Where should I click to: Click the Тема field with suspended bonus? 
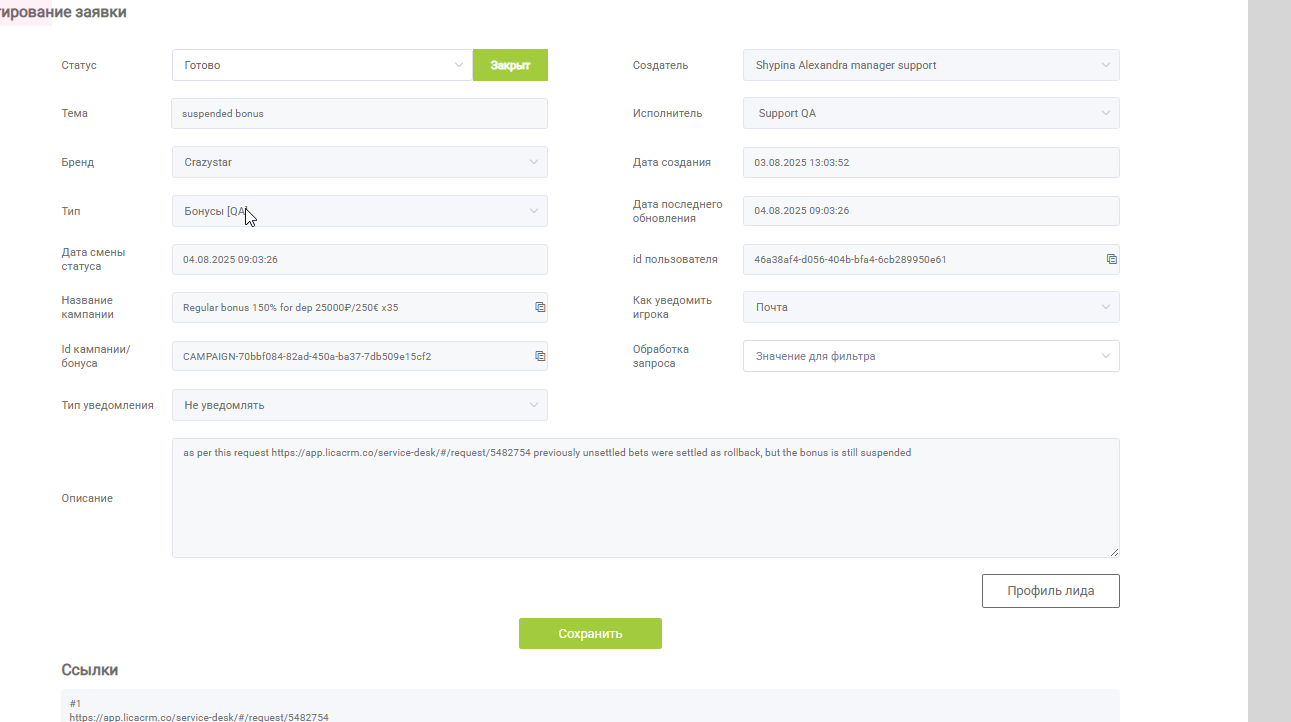tap(360, 113)
